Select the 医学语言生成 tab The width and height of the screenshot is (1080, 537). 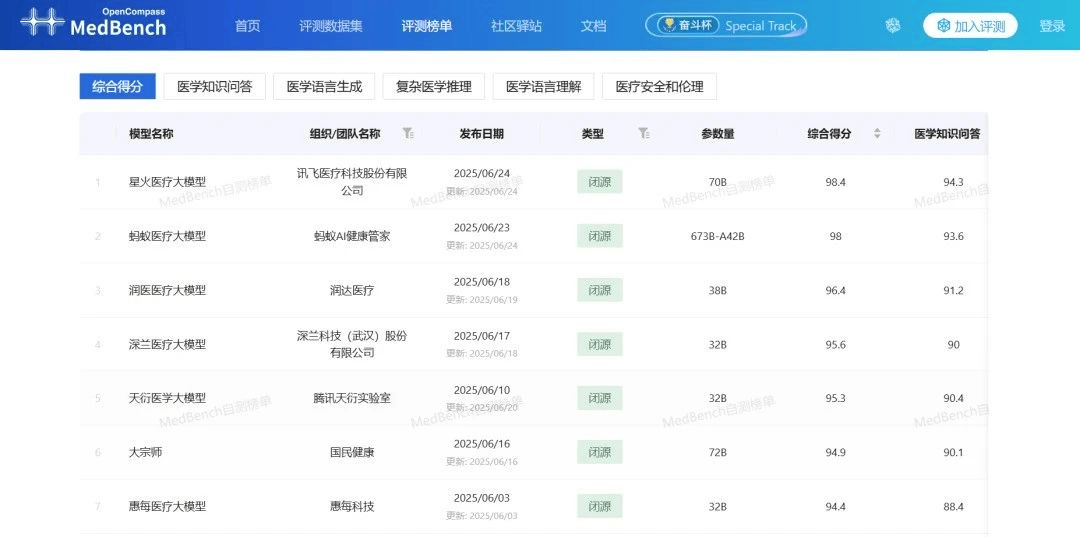point(324,87)
